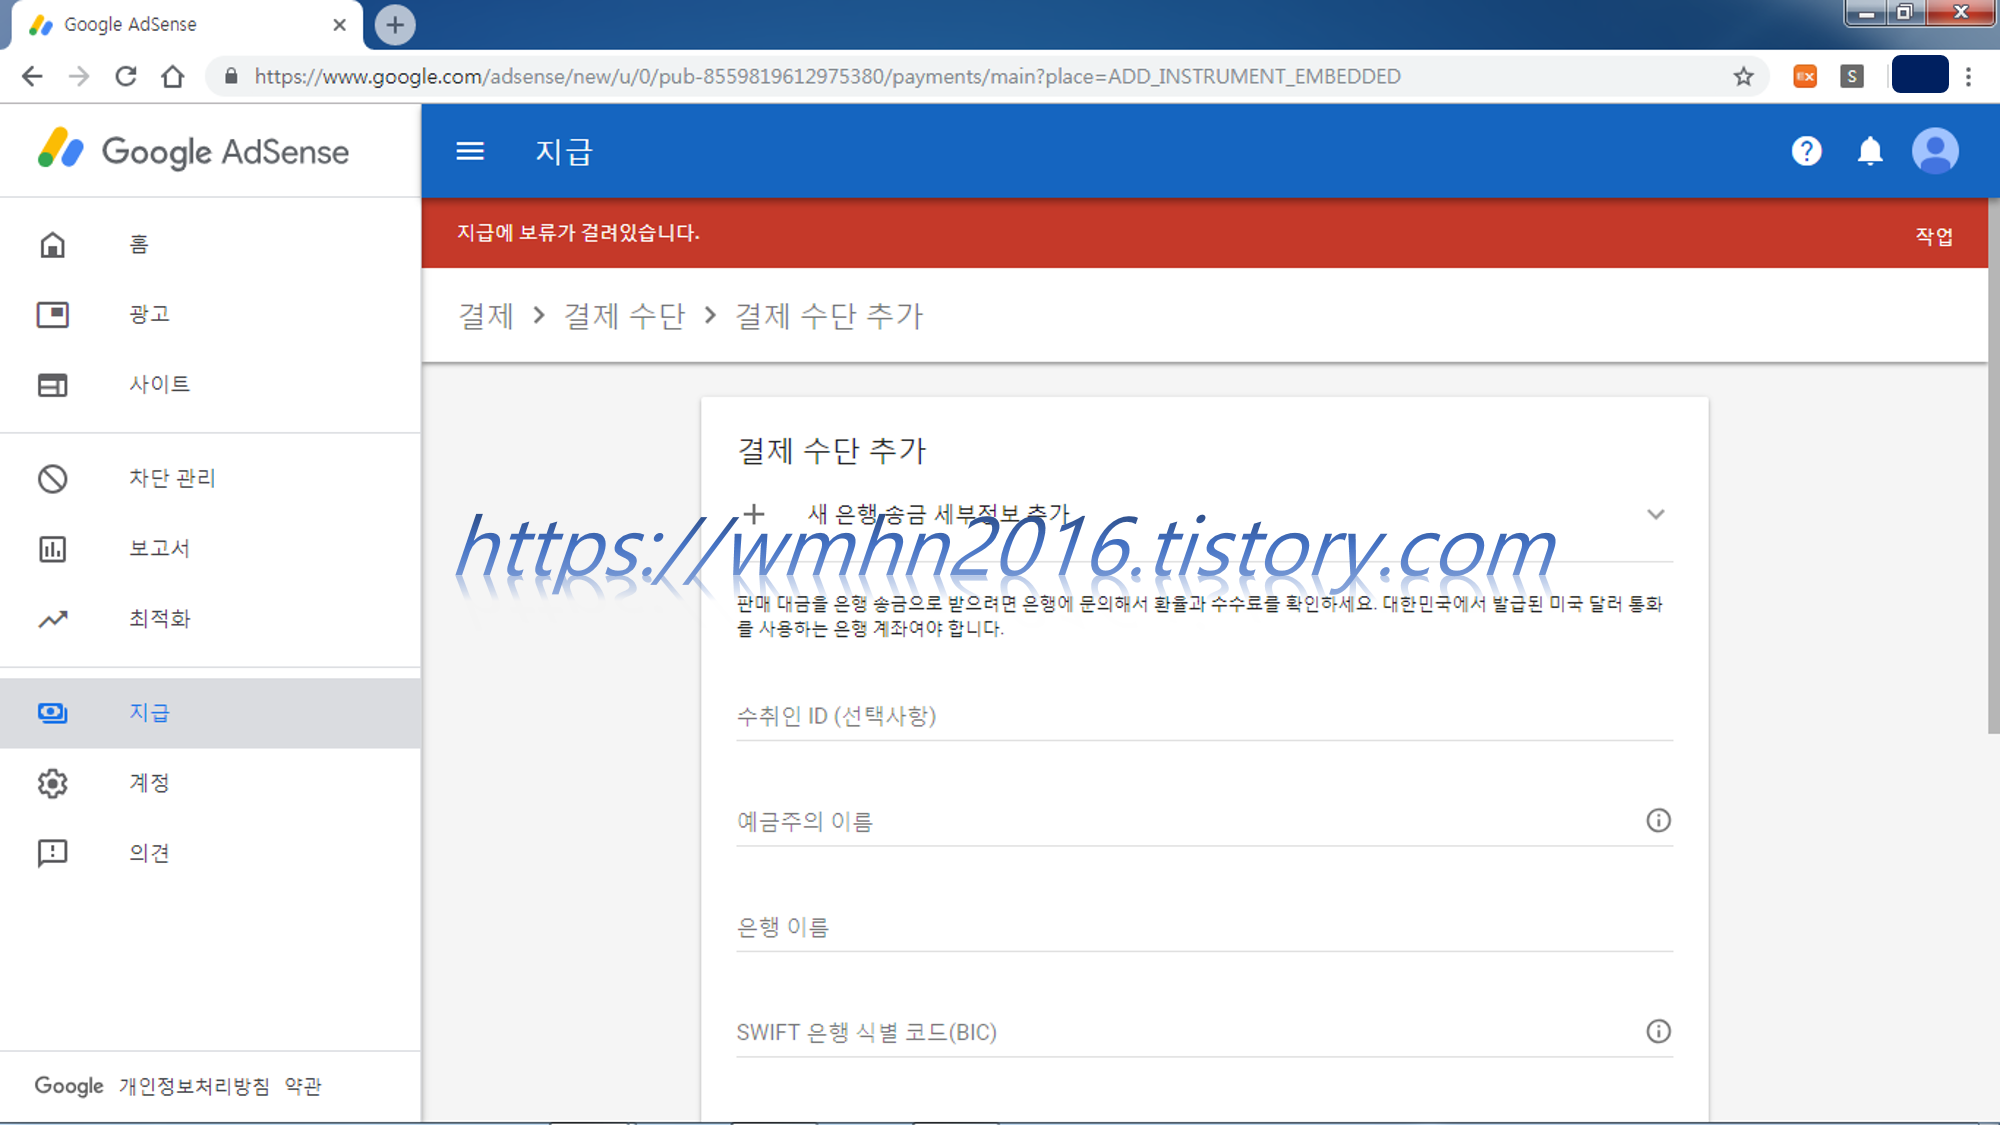Image resolution: width=2000 pixels, height=1125 pixels.
Task: Reload the page with the refresh icon
Action: click(126, 76)
